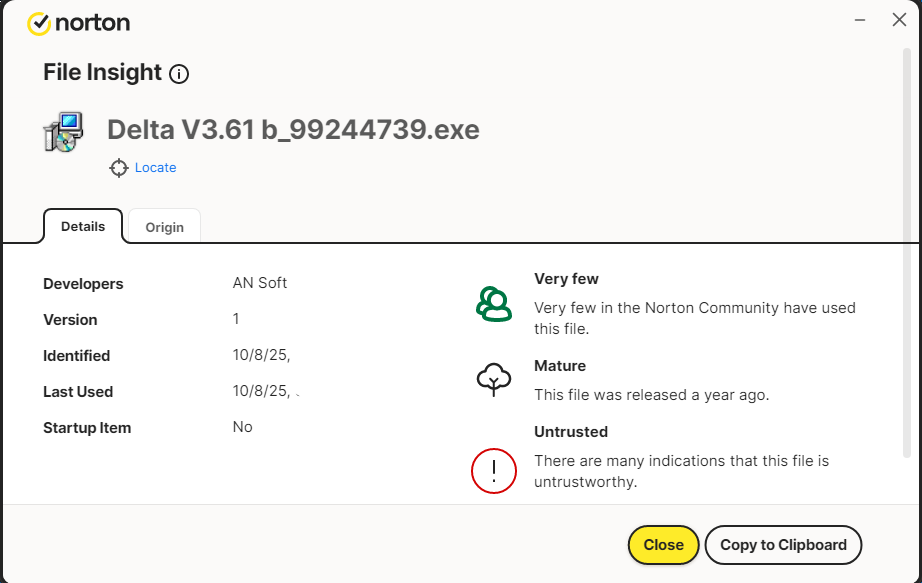This screenshot has width=922, height=583.
Task: Click the AN Soft developer value
Action: coord(260,283)
